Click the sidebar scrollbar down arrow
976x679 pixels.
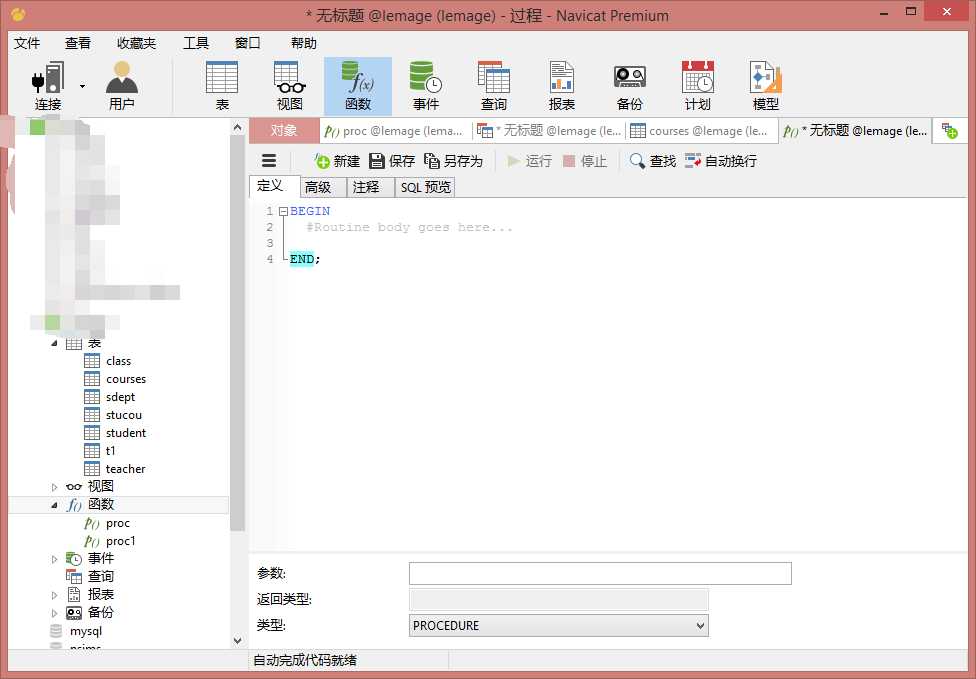click(x=237, y=640)
